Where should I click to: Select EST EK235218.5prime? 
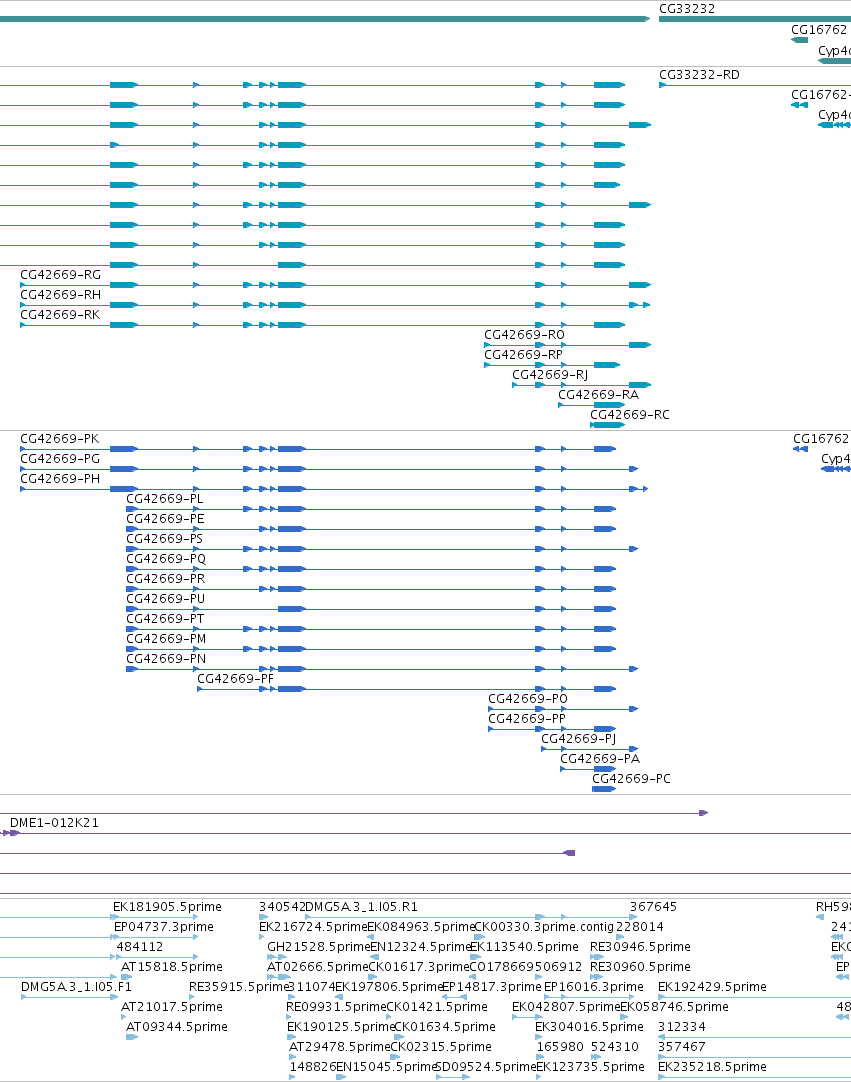click(712, 1067)
